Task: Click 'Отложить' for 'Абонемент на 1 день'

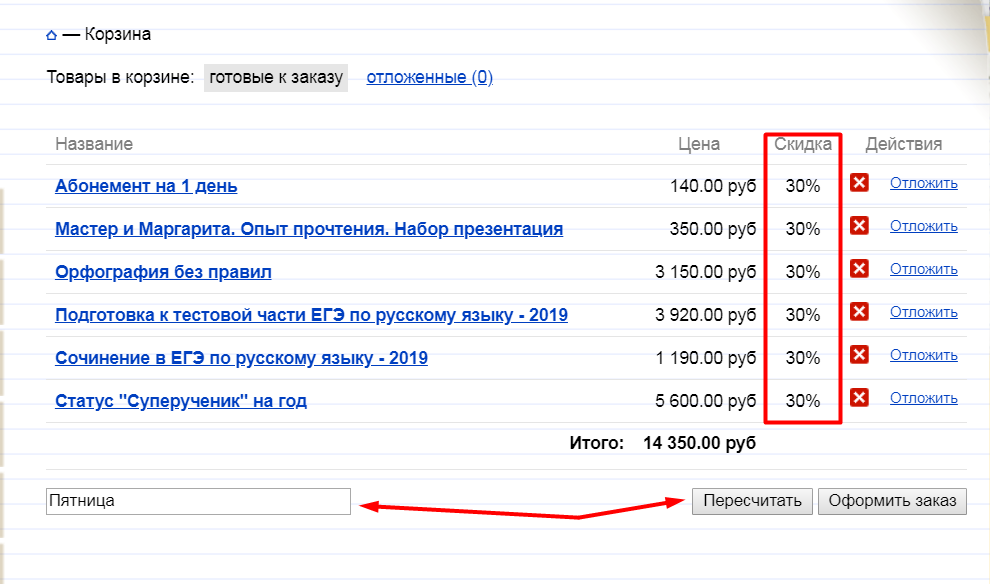Action: [x=923, y=183]
